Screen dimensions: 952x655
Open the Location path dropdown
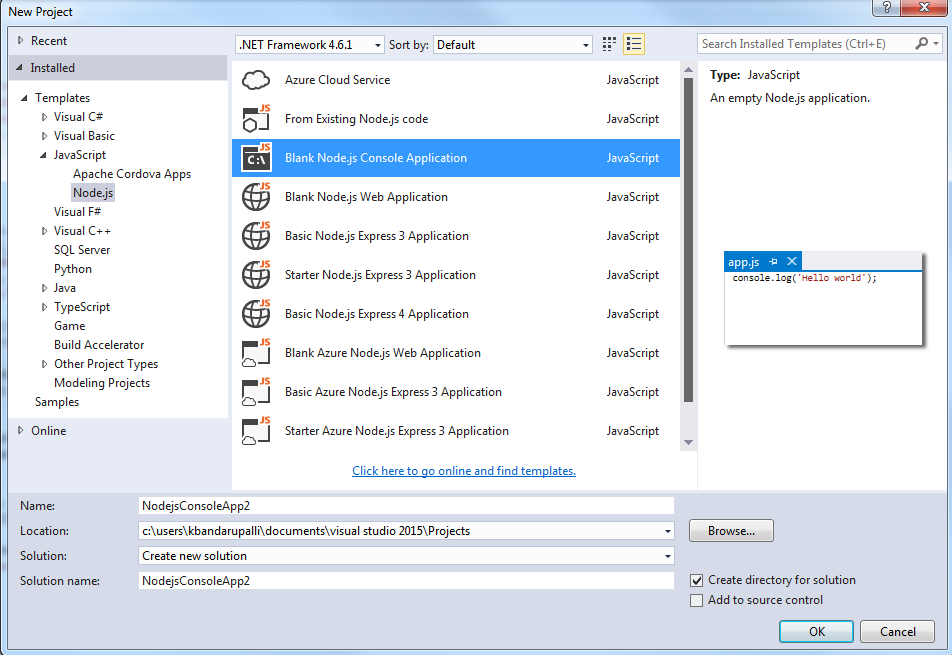point(667,531)
